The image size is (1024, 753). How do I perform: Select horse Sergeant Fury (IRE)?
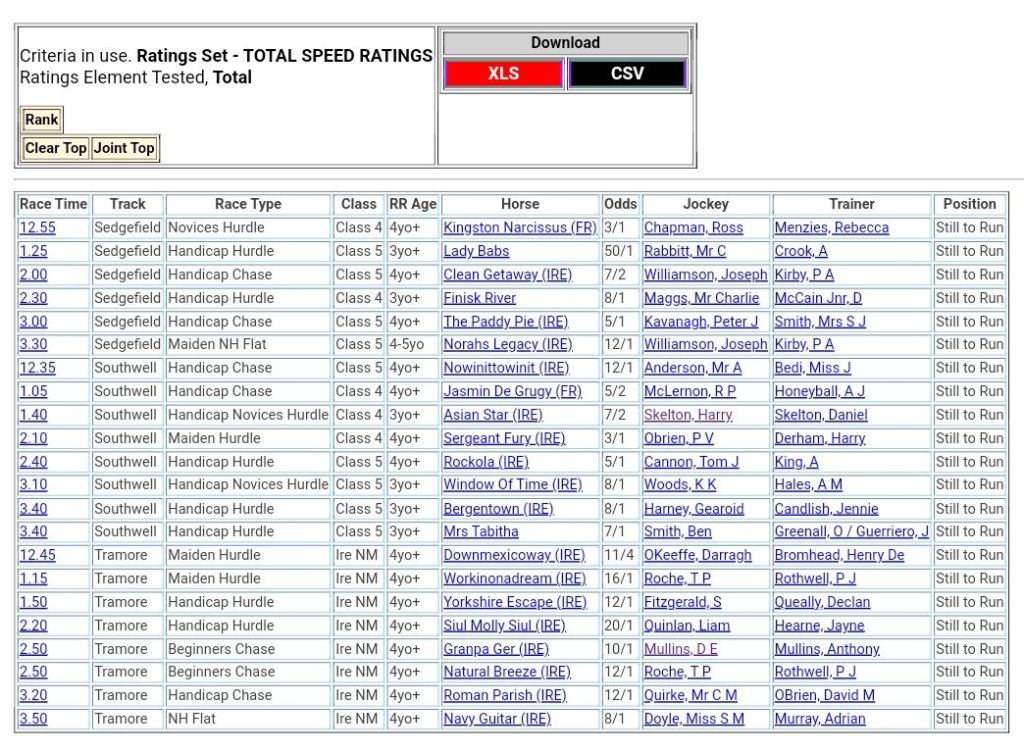pyautogui.click(x=504, y=439)
